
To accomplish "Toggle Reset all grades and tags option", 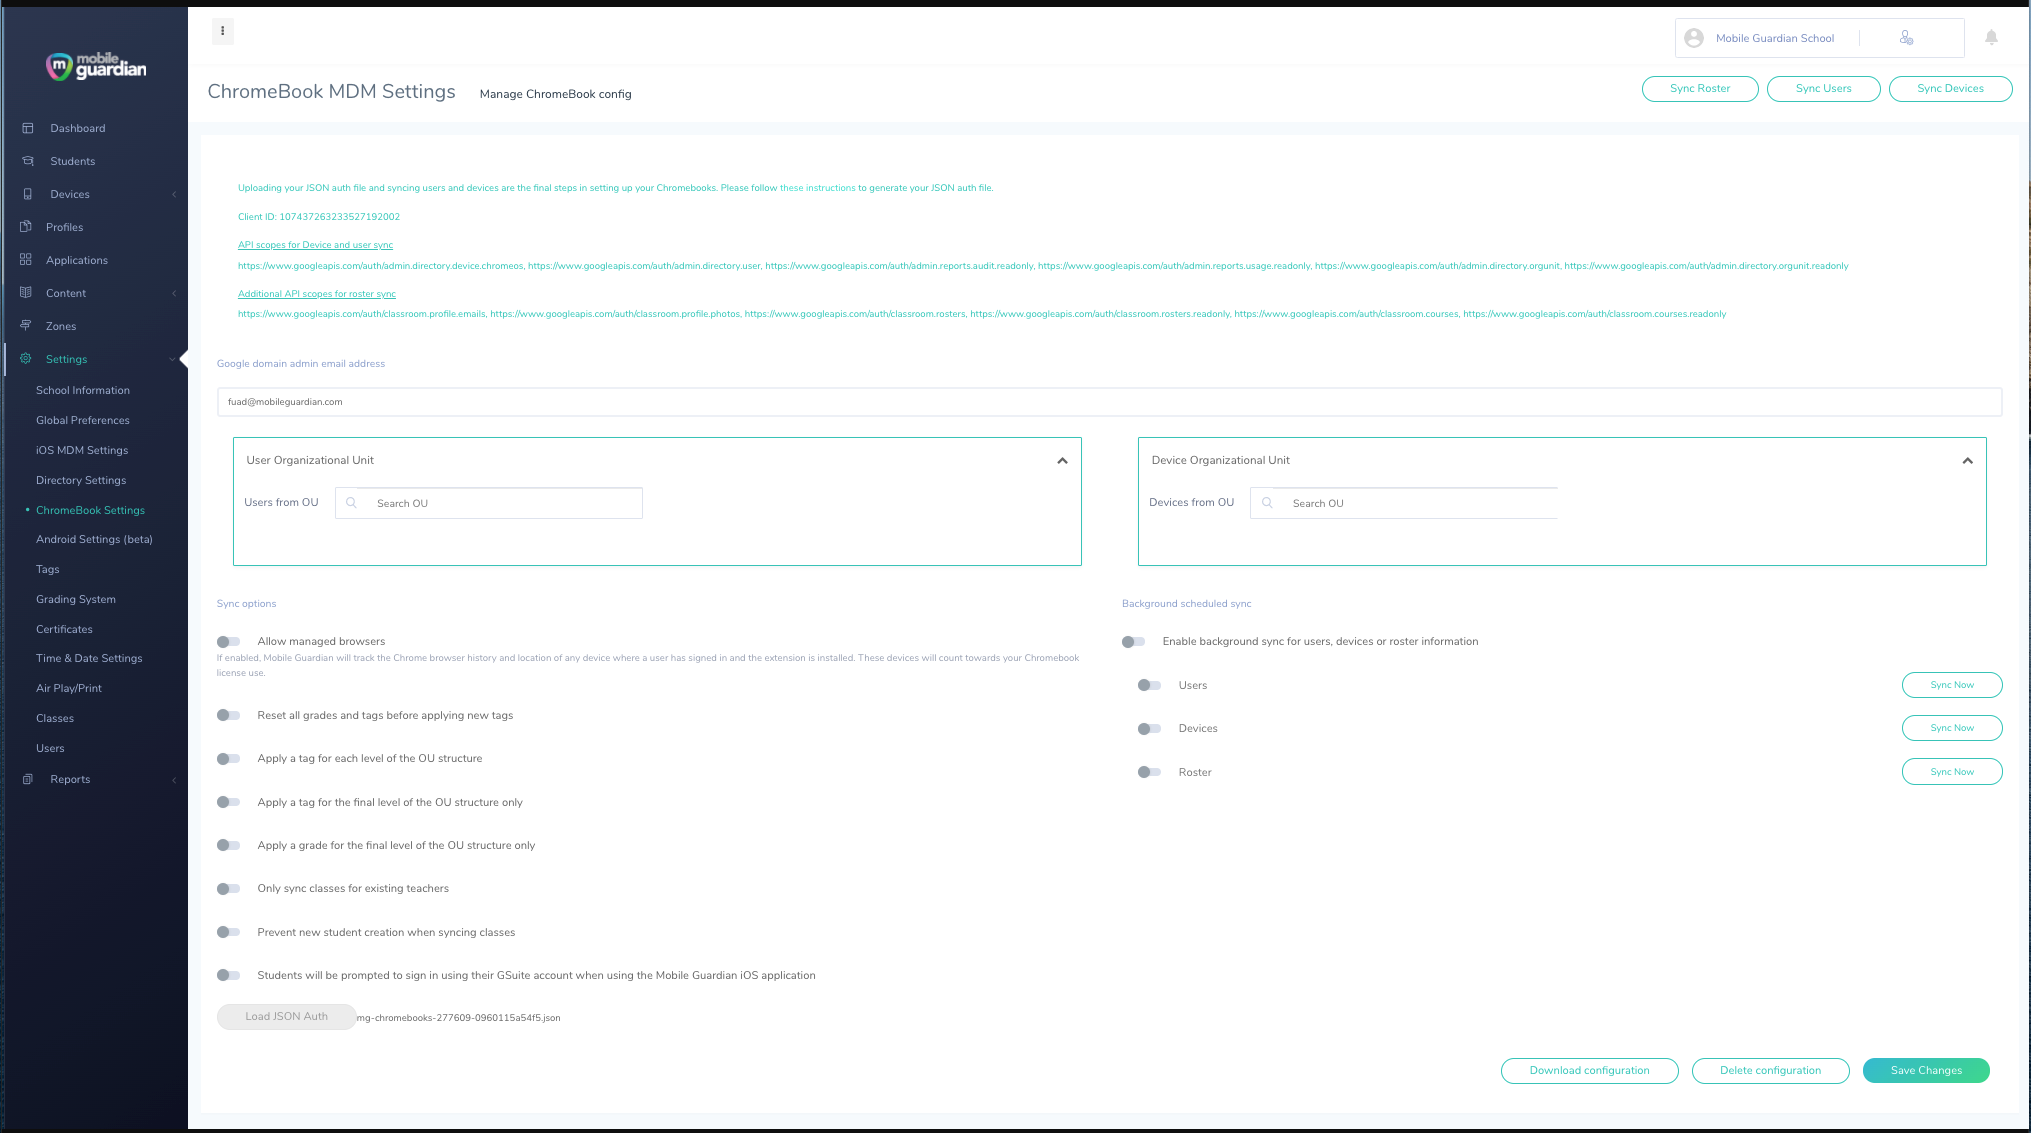I will point(228,715).
